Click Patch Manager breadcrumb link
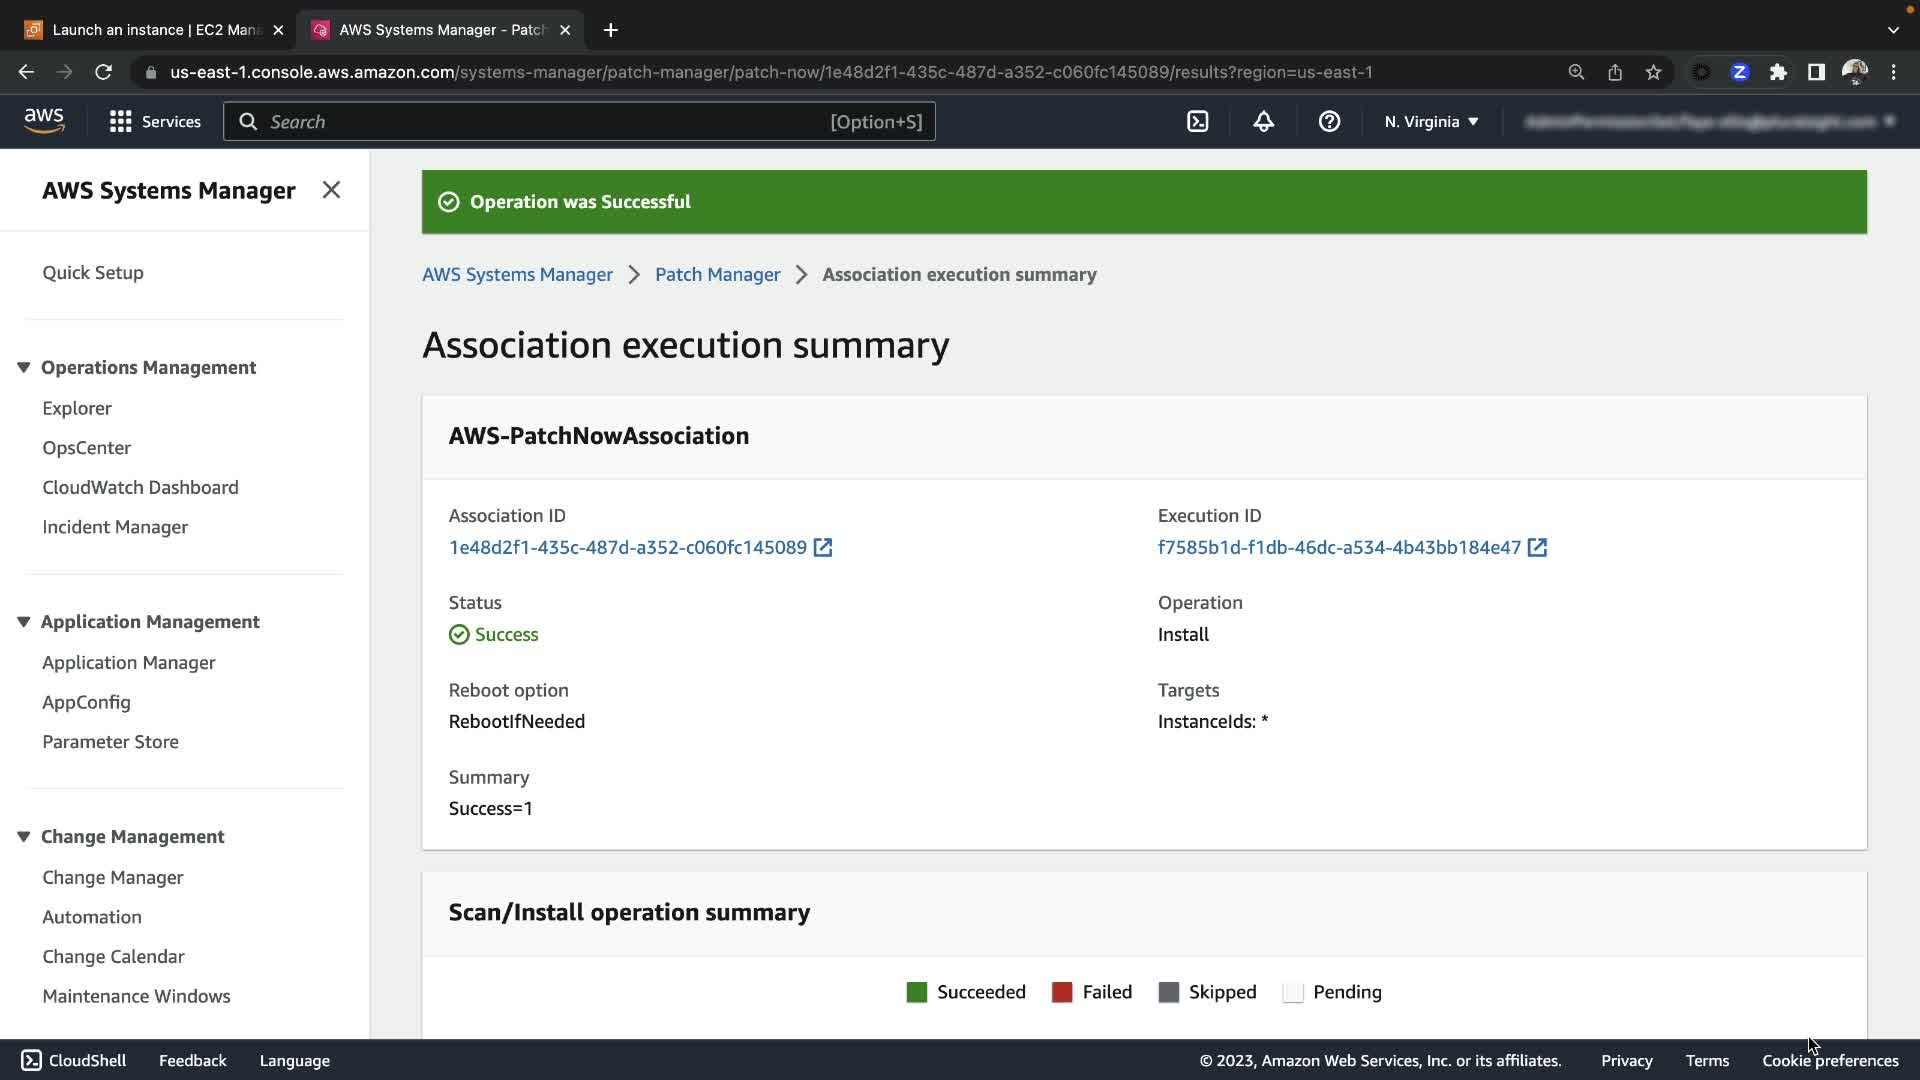1920x1080 pixels. (x=717, y=275)
